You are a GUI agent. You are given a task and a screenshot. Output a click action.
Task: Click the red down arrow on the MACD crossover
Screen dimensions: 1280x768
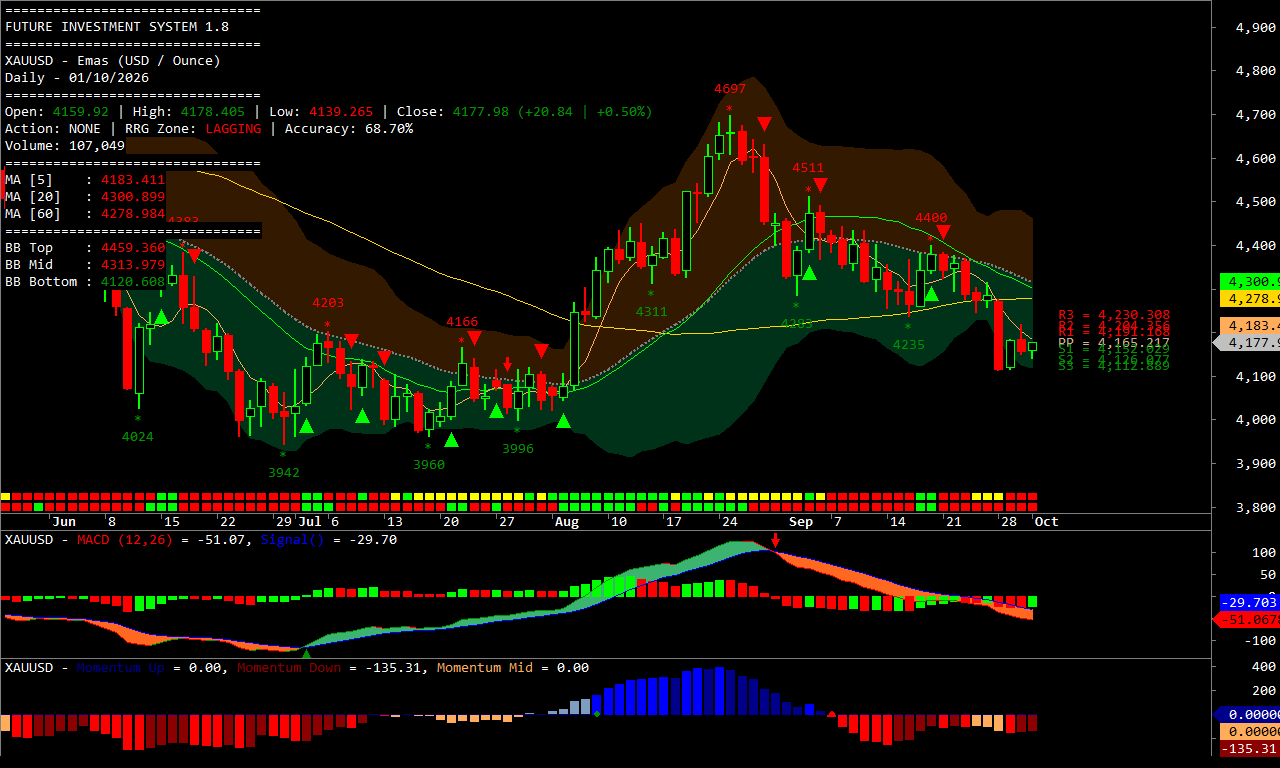click(x=775, y=541)
